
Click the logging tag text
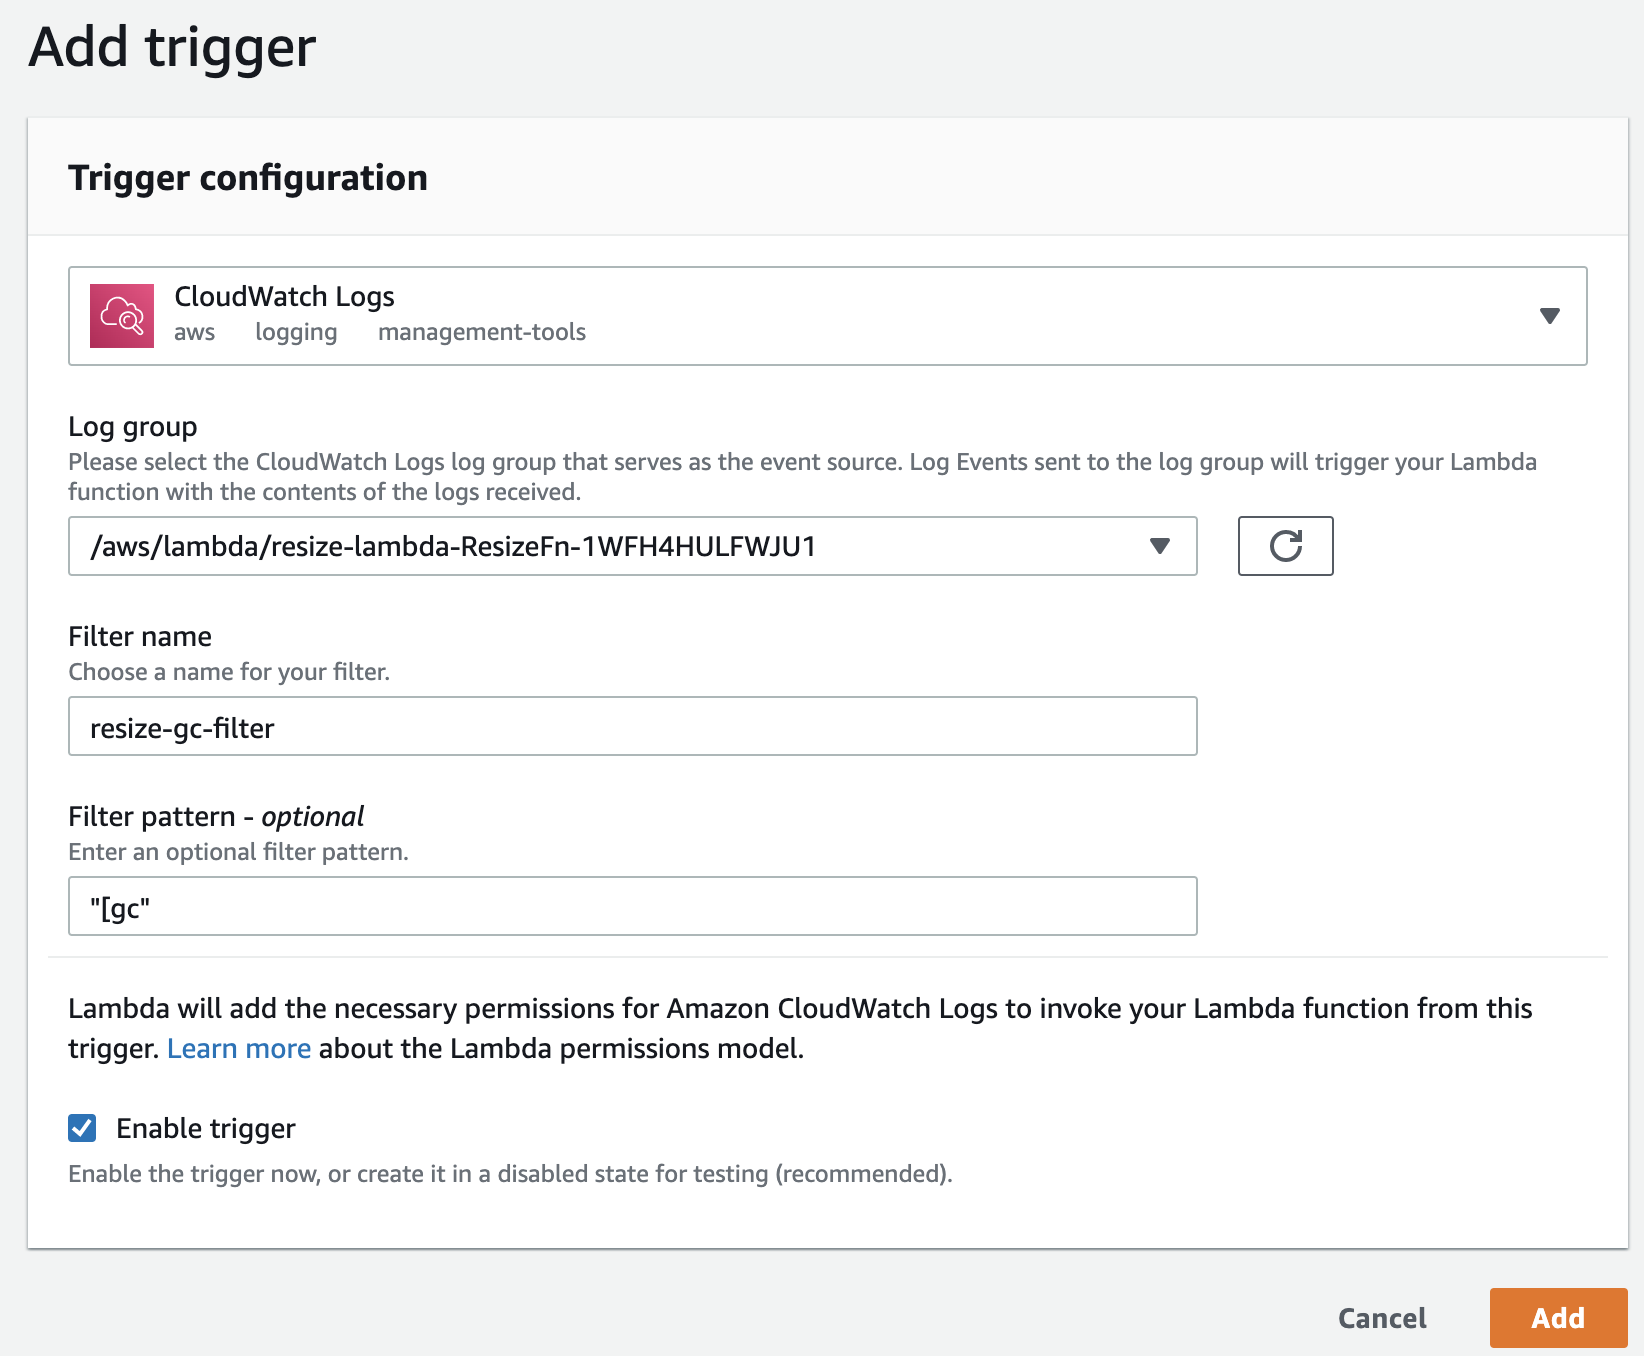[x=296, y=332]
